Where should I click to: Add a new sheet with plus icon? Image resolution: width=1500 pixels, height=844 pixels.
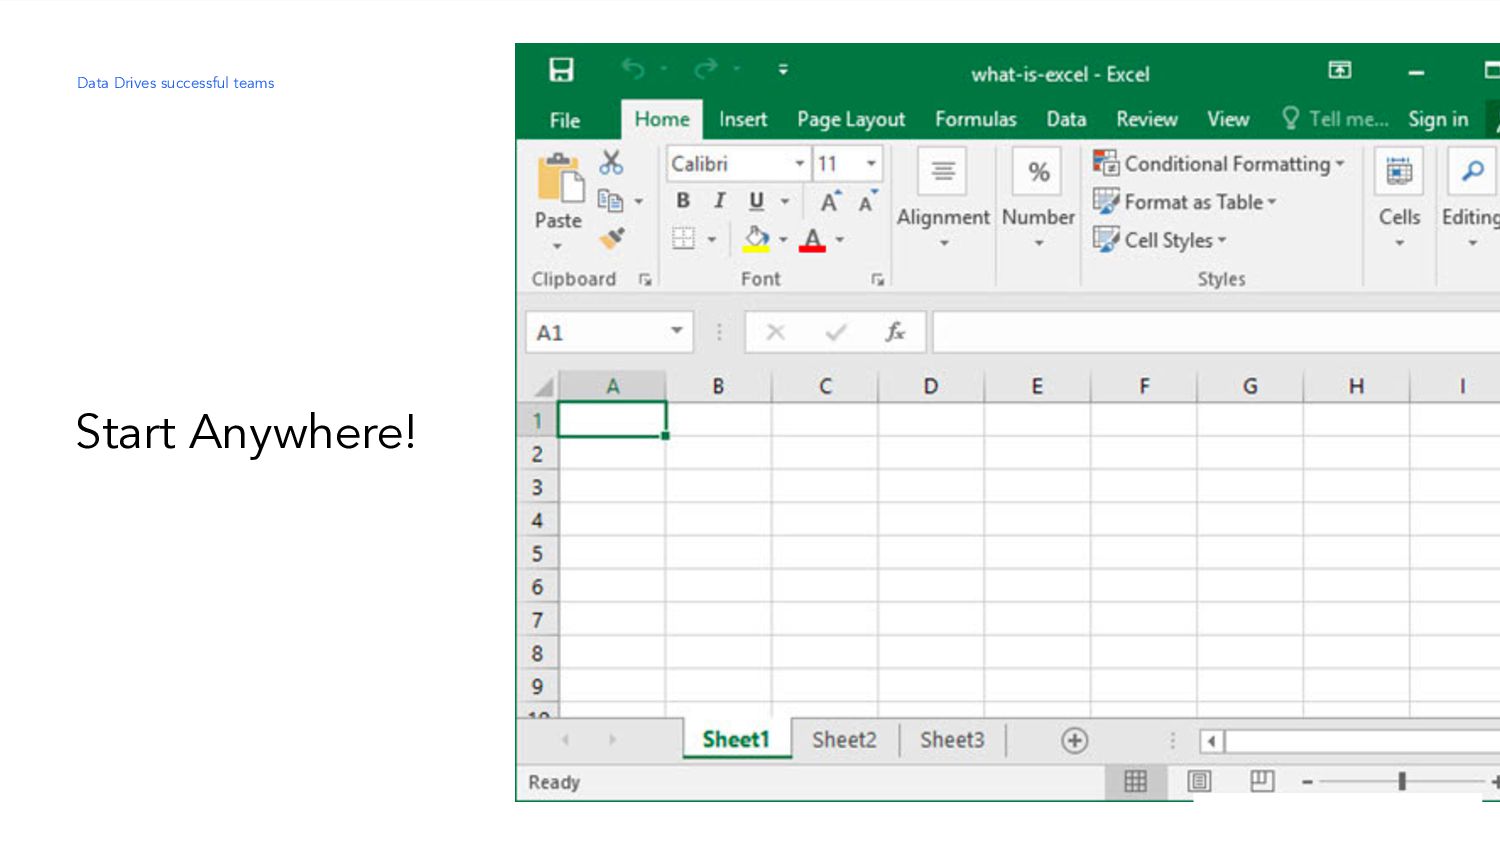[1074, 741]
